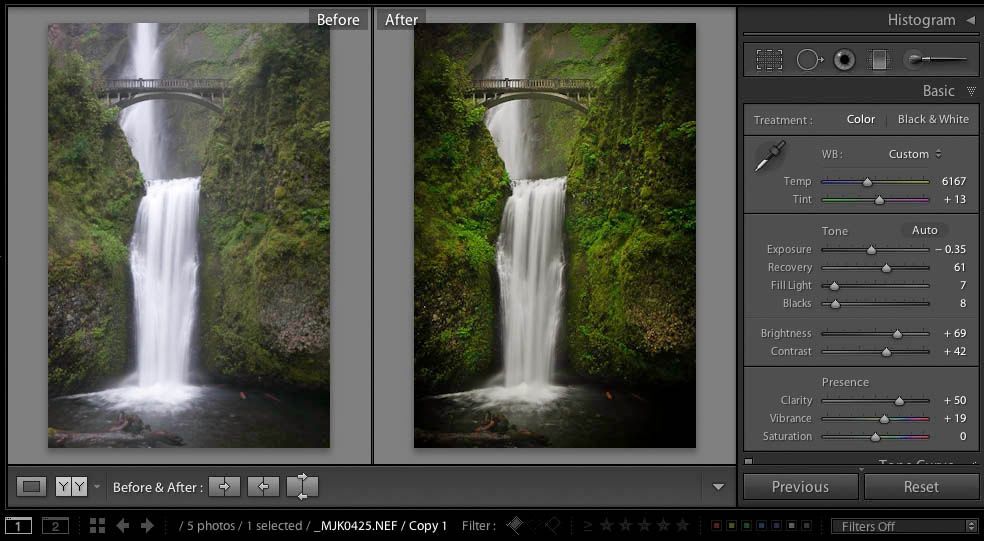Adjust the Brightness slider
Viewport: 984px width, 541px height.
tap(897, 334)
